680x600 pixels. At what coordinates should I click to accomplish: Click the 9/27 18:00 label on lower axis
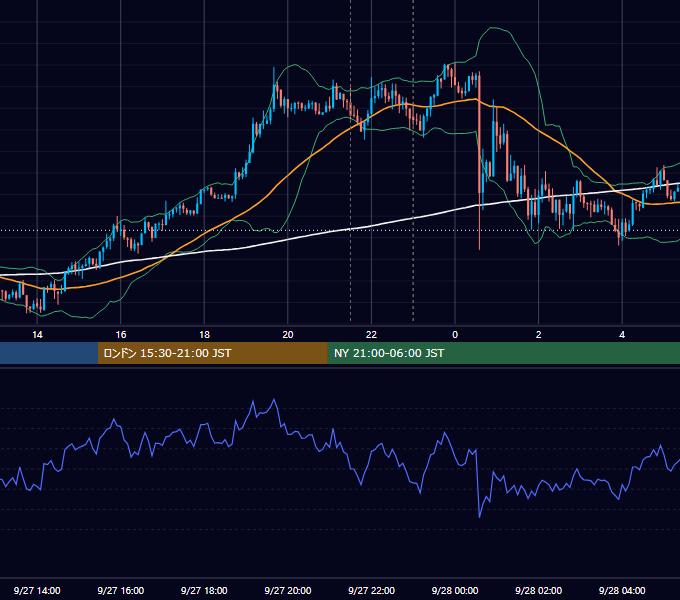[x=204, y=590]
